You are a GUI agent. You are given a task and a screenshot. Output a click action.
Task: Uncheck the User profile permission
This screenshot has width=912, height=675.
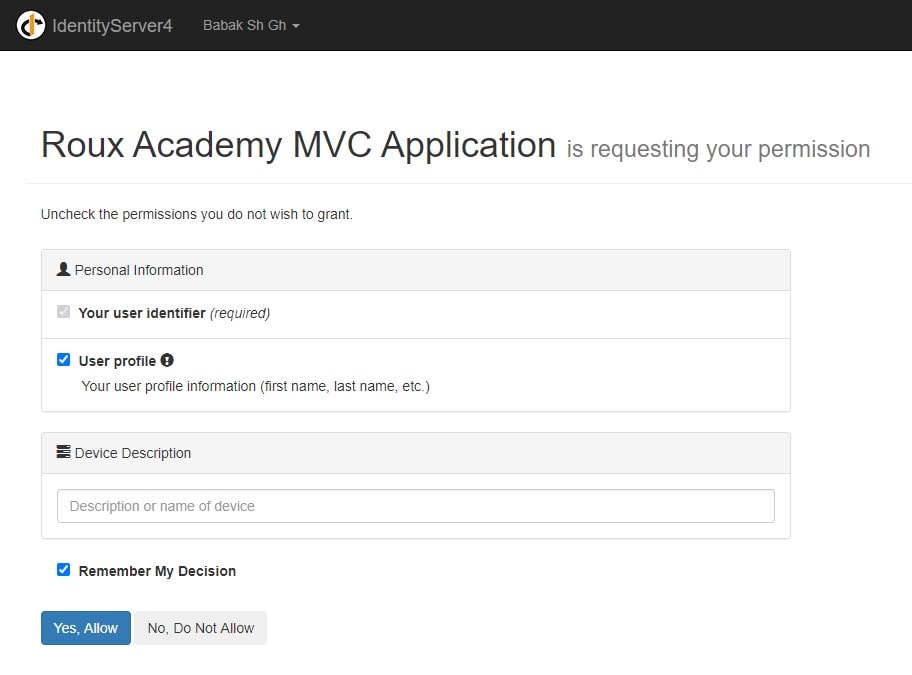[x=63, y=359]
